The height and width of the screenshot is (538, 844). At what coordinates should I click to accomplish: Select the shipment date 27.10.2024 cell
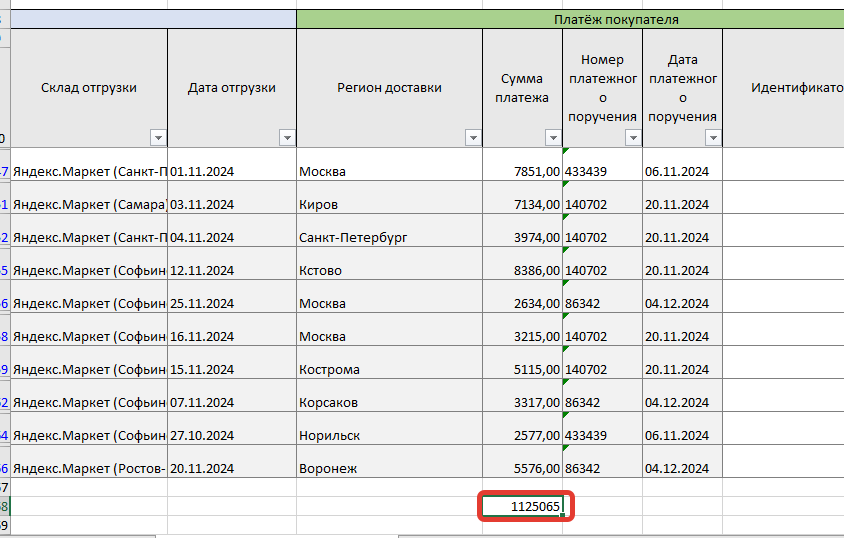232,428
